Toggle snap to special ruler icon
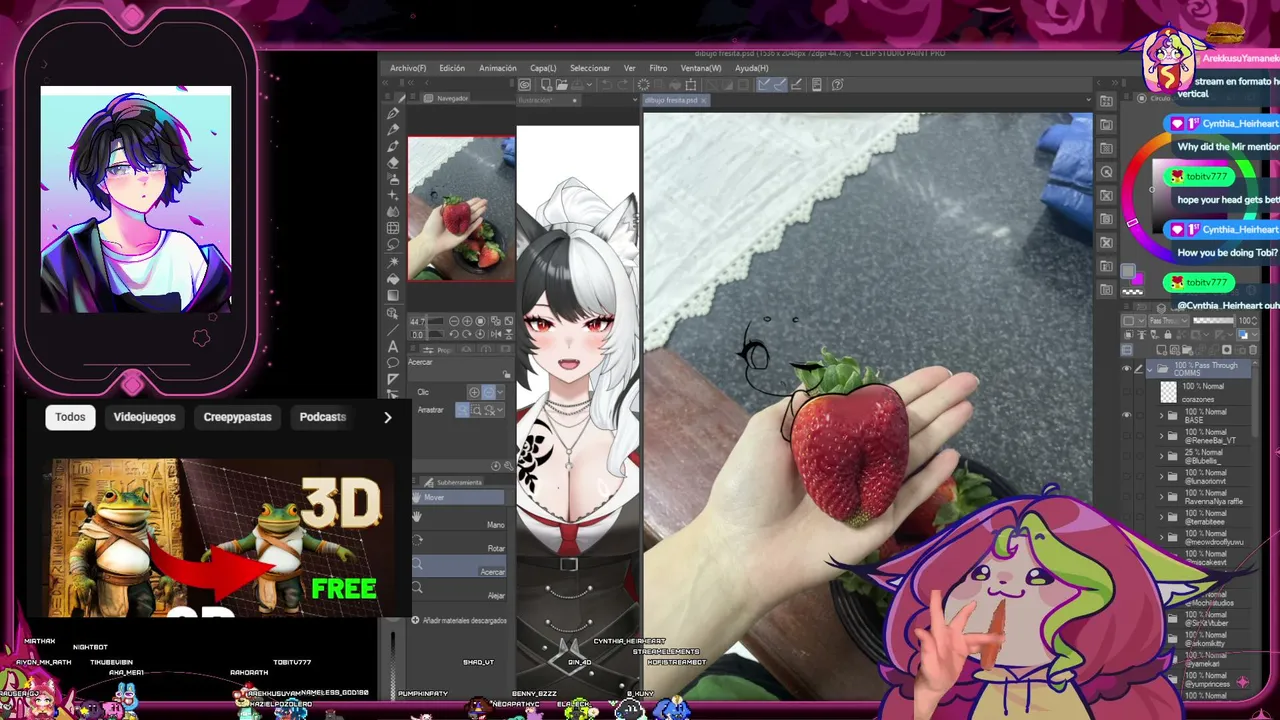1280x720 pixels. [x=781, y=85]
